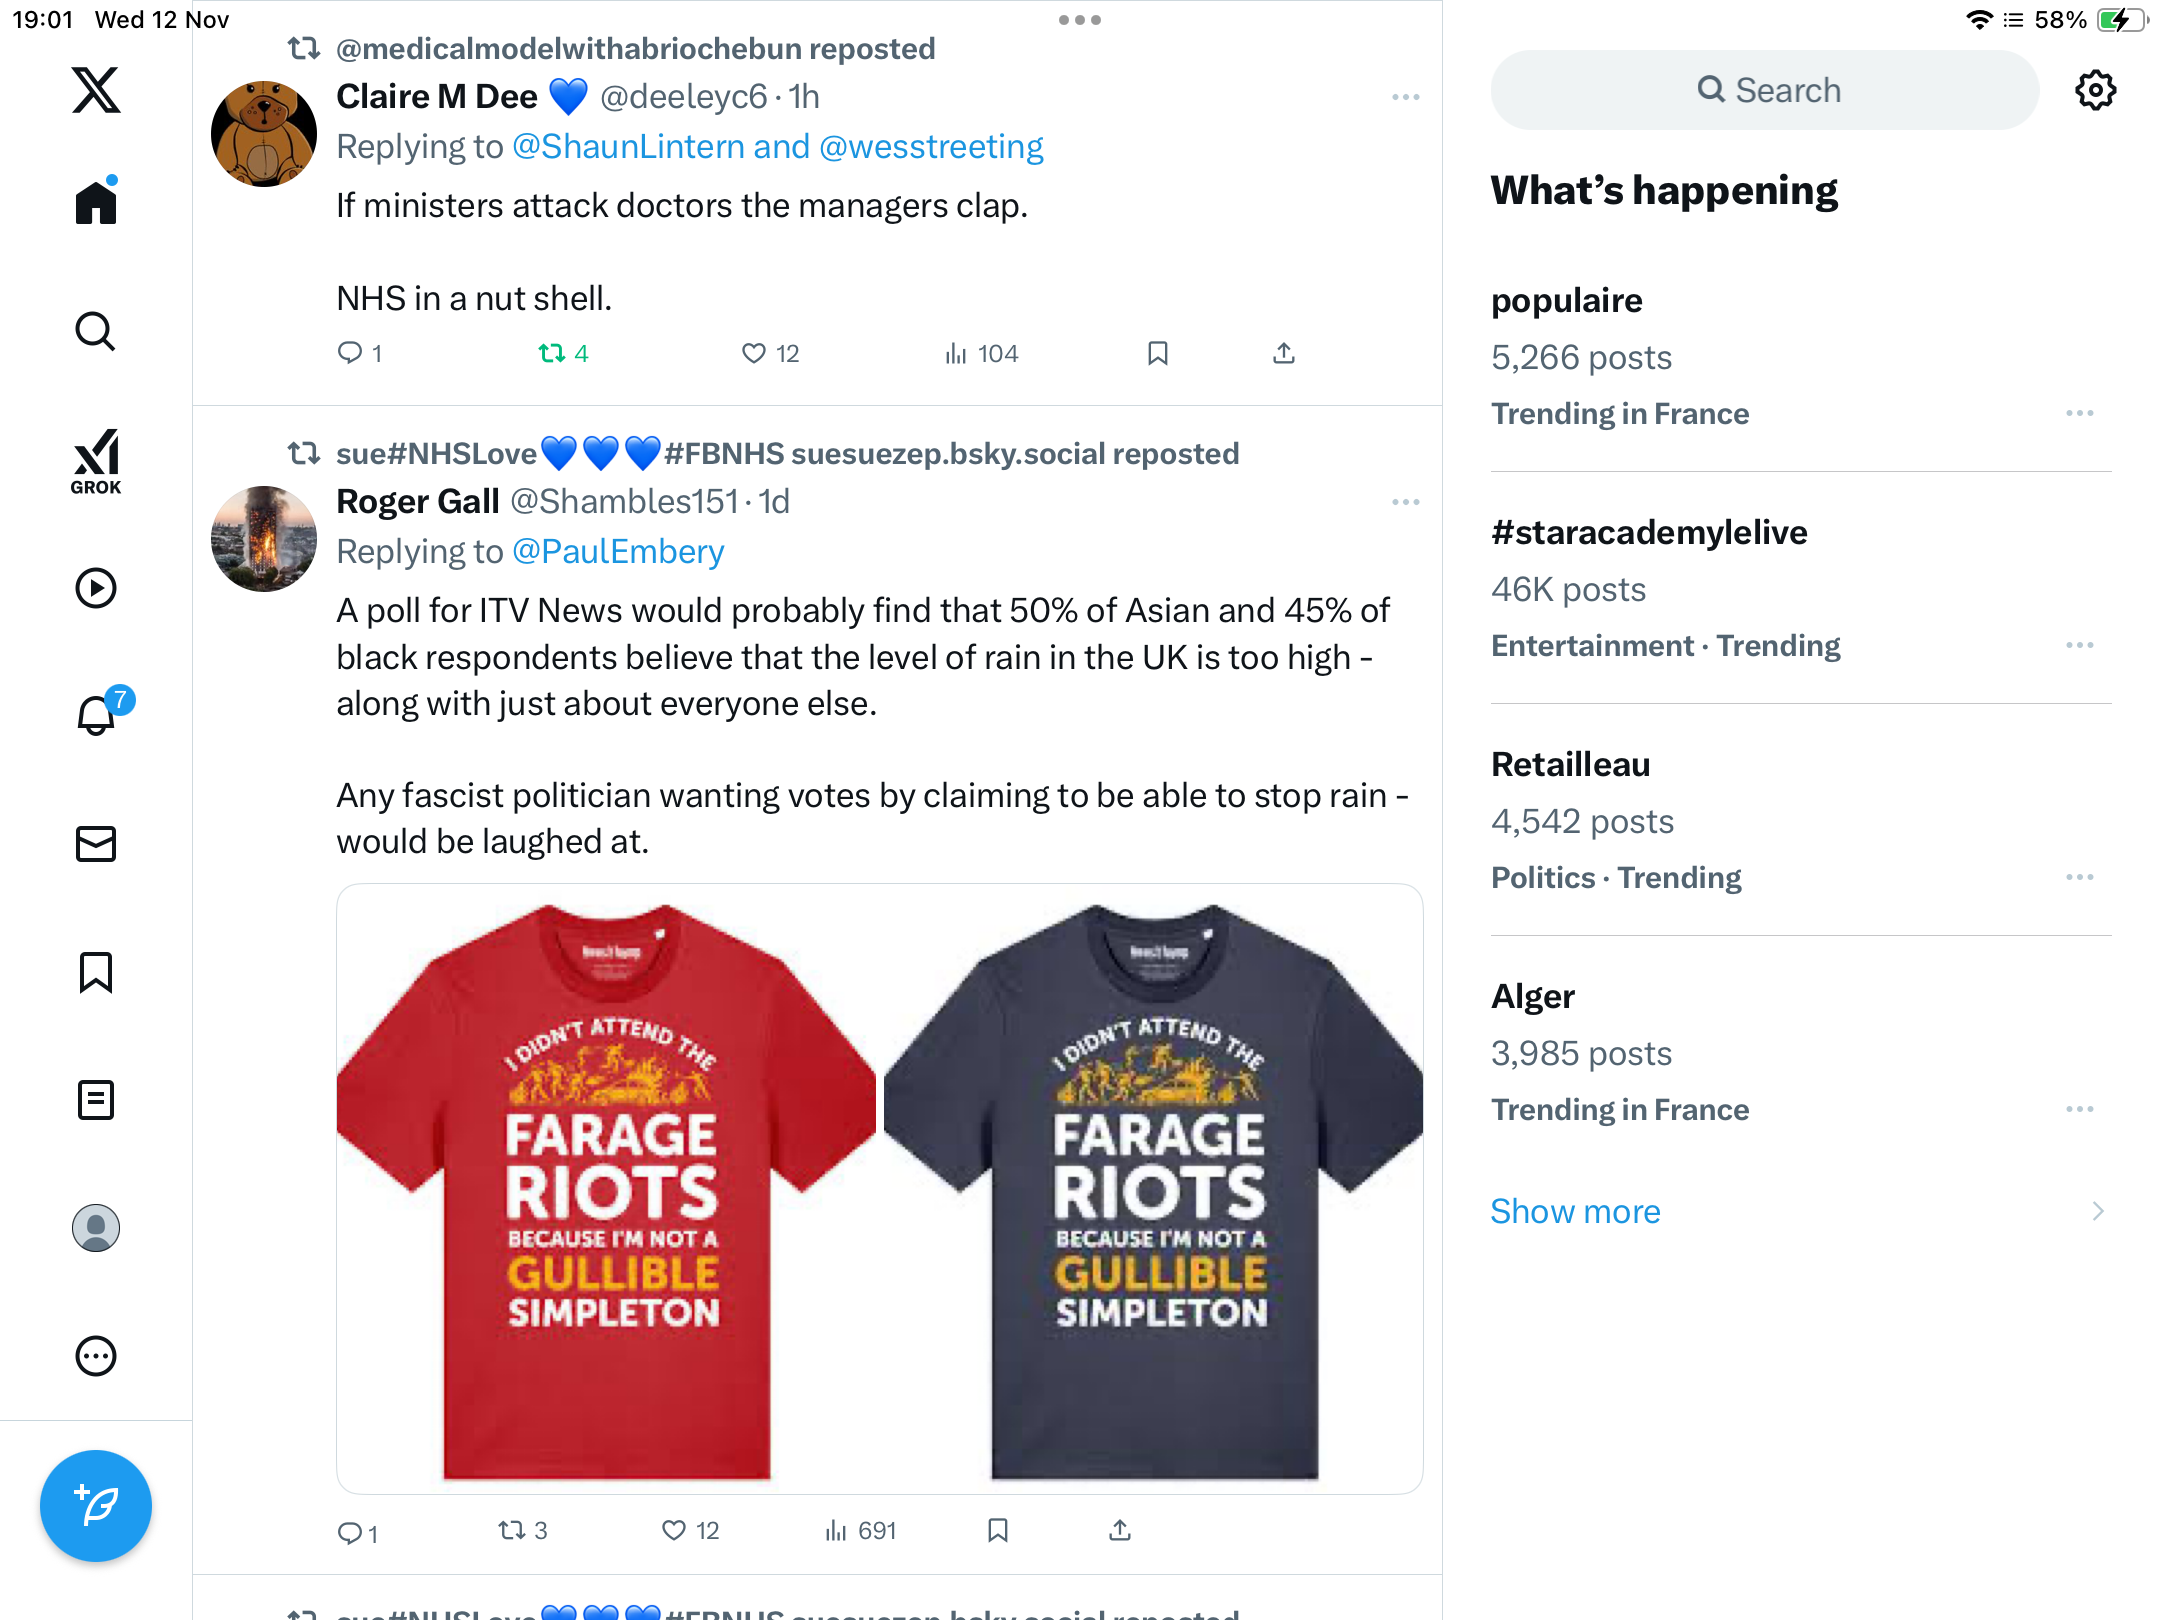Open @PaulEmbery profile link
Image resolution: width=2160 pixels, height=1620 pixels.
[618, 551]
